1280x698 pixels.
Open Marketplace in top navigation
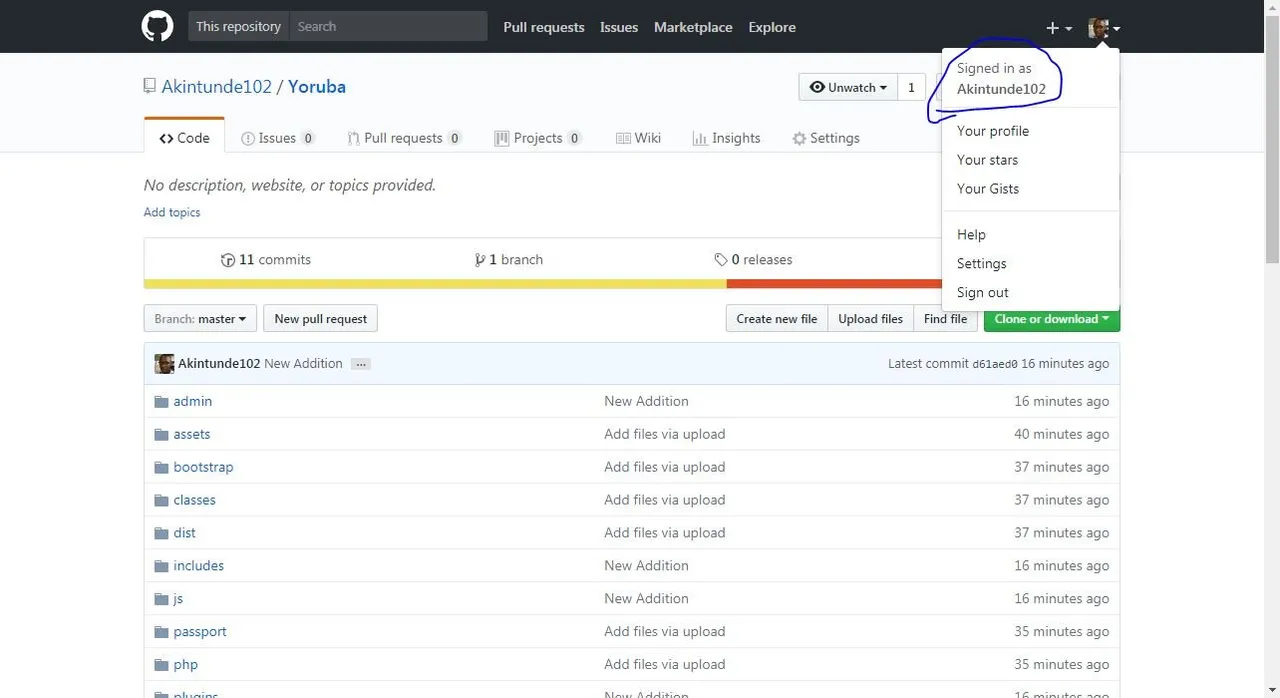tap(693, 27)
